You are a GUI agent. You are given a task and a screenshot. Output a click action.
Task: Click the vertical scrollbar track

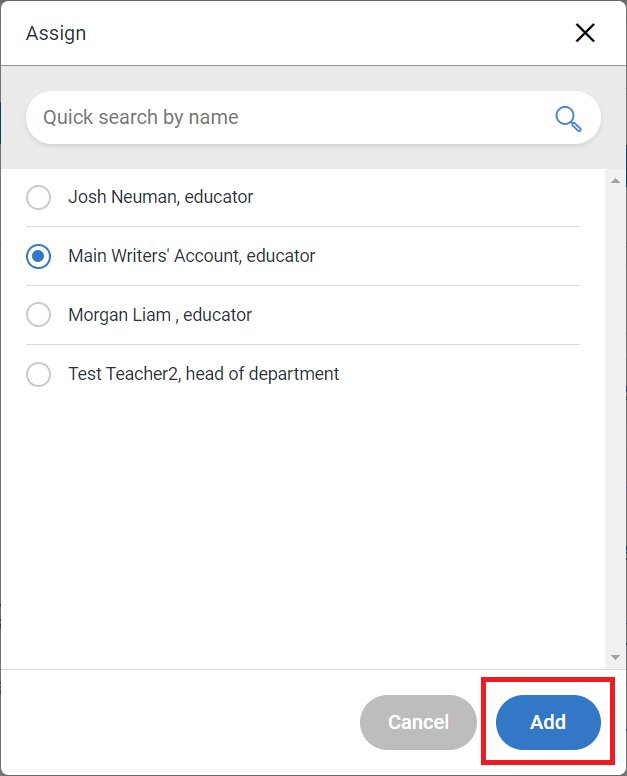(615, 419)
